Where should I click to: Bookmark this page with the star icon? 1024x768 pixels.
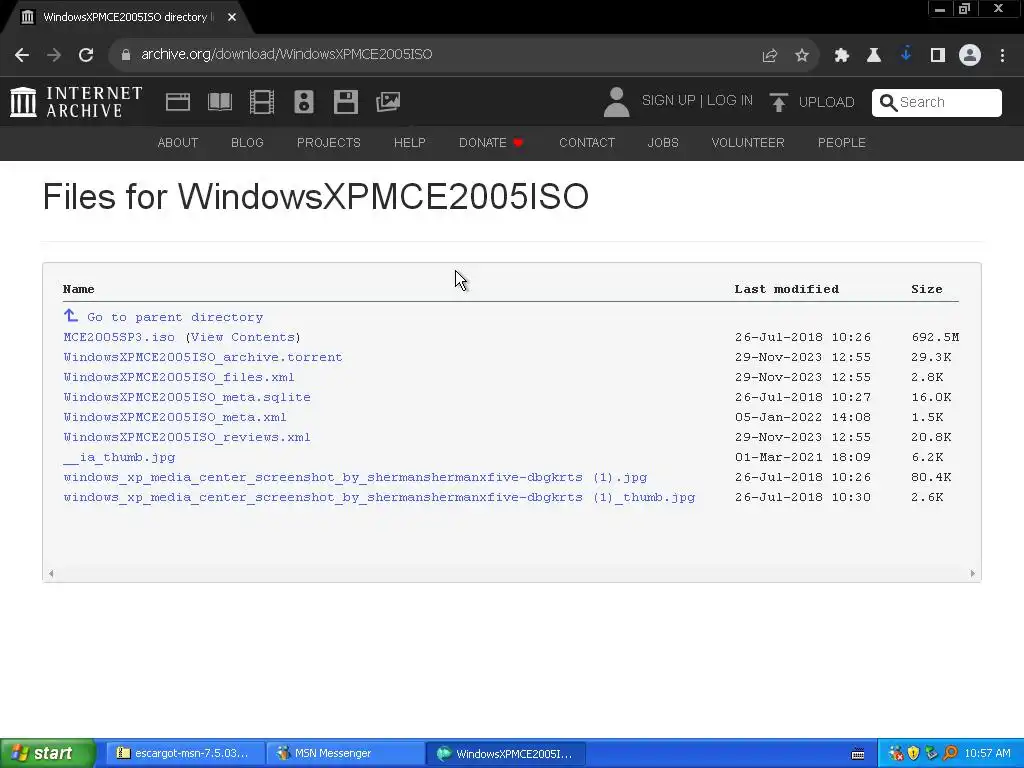[x=802, y=56]
